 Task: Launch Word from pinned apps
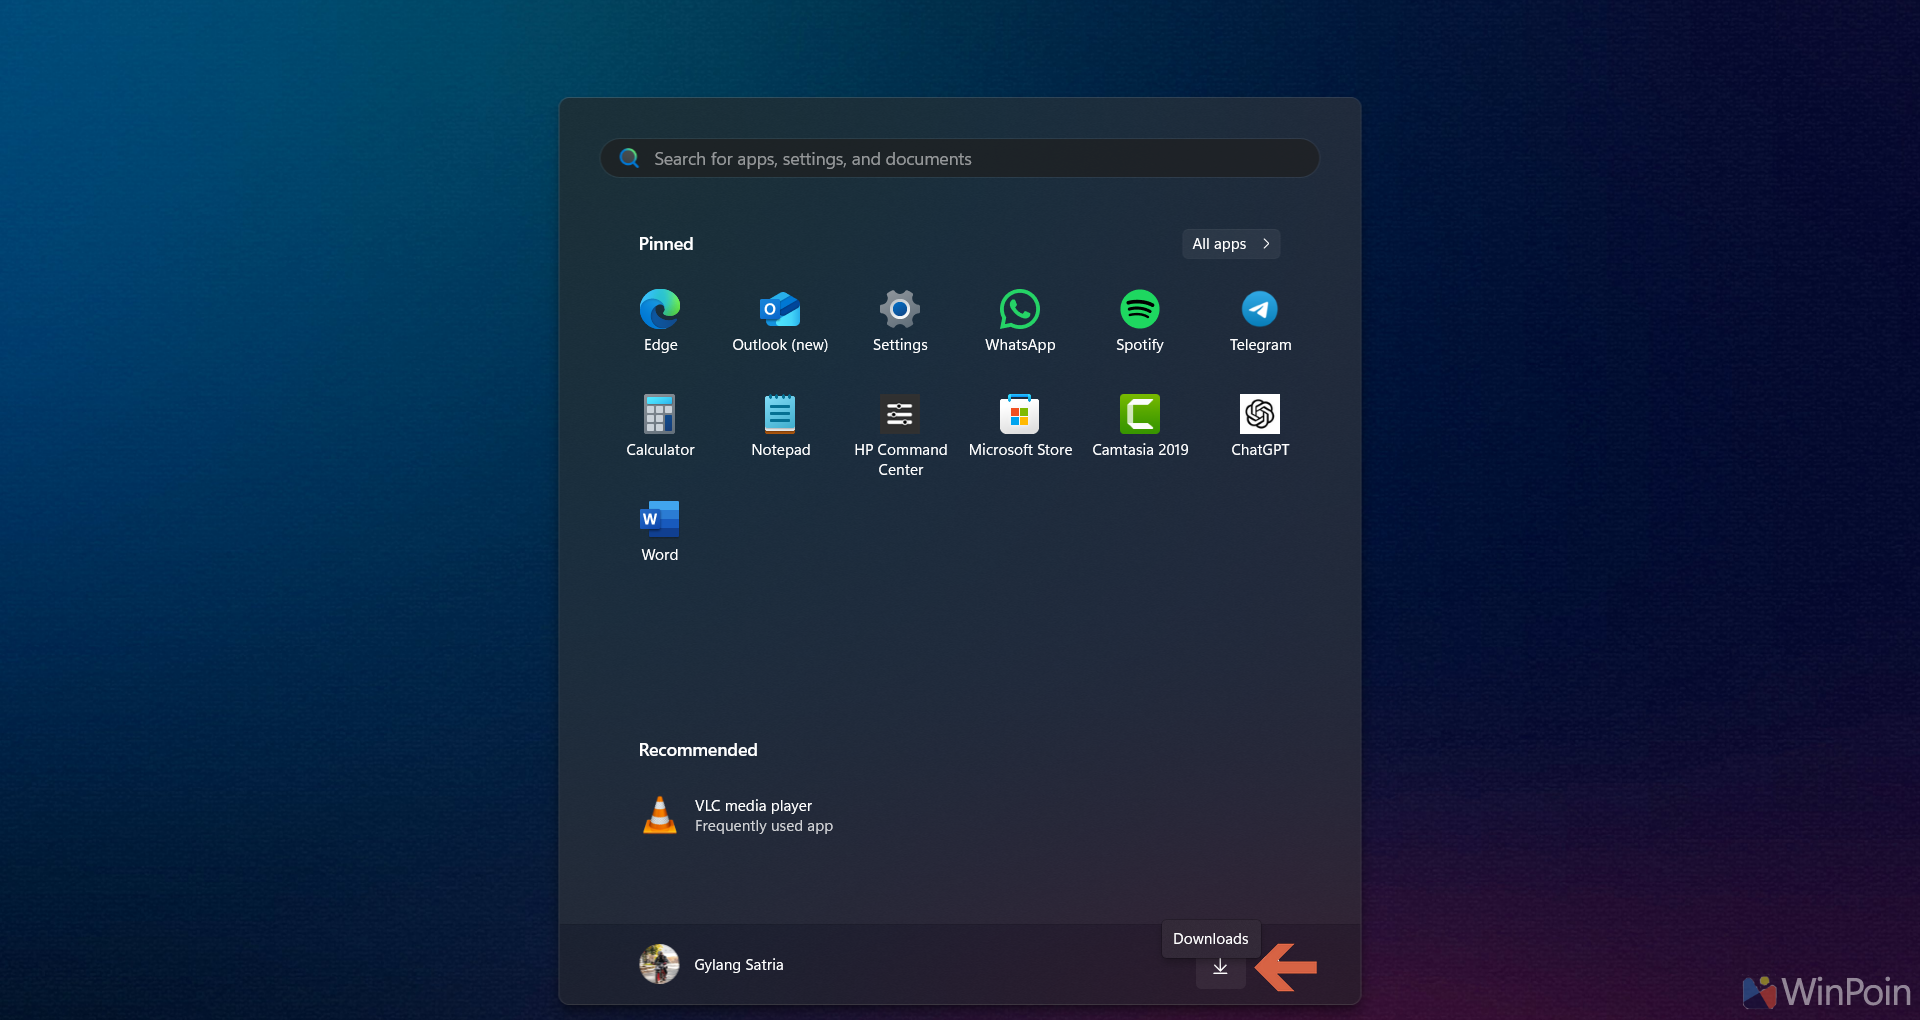pyautogui.click(x=660, y=530)
